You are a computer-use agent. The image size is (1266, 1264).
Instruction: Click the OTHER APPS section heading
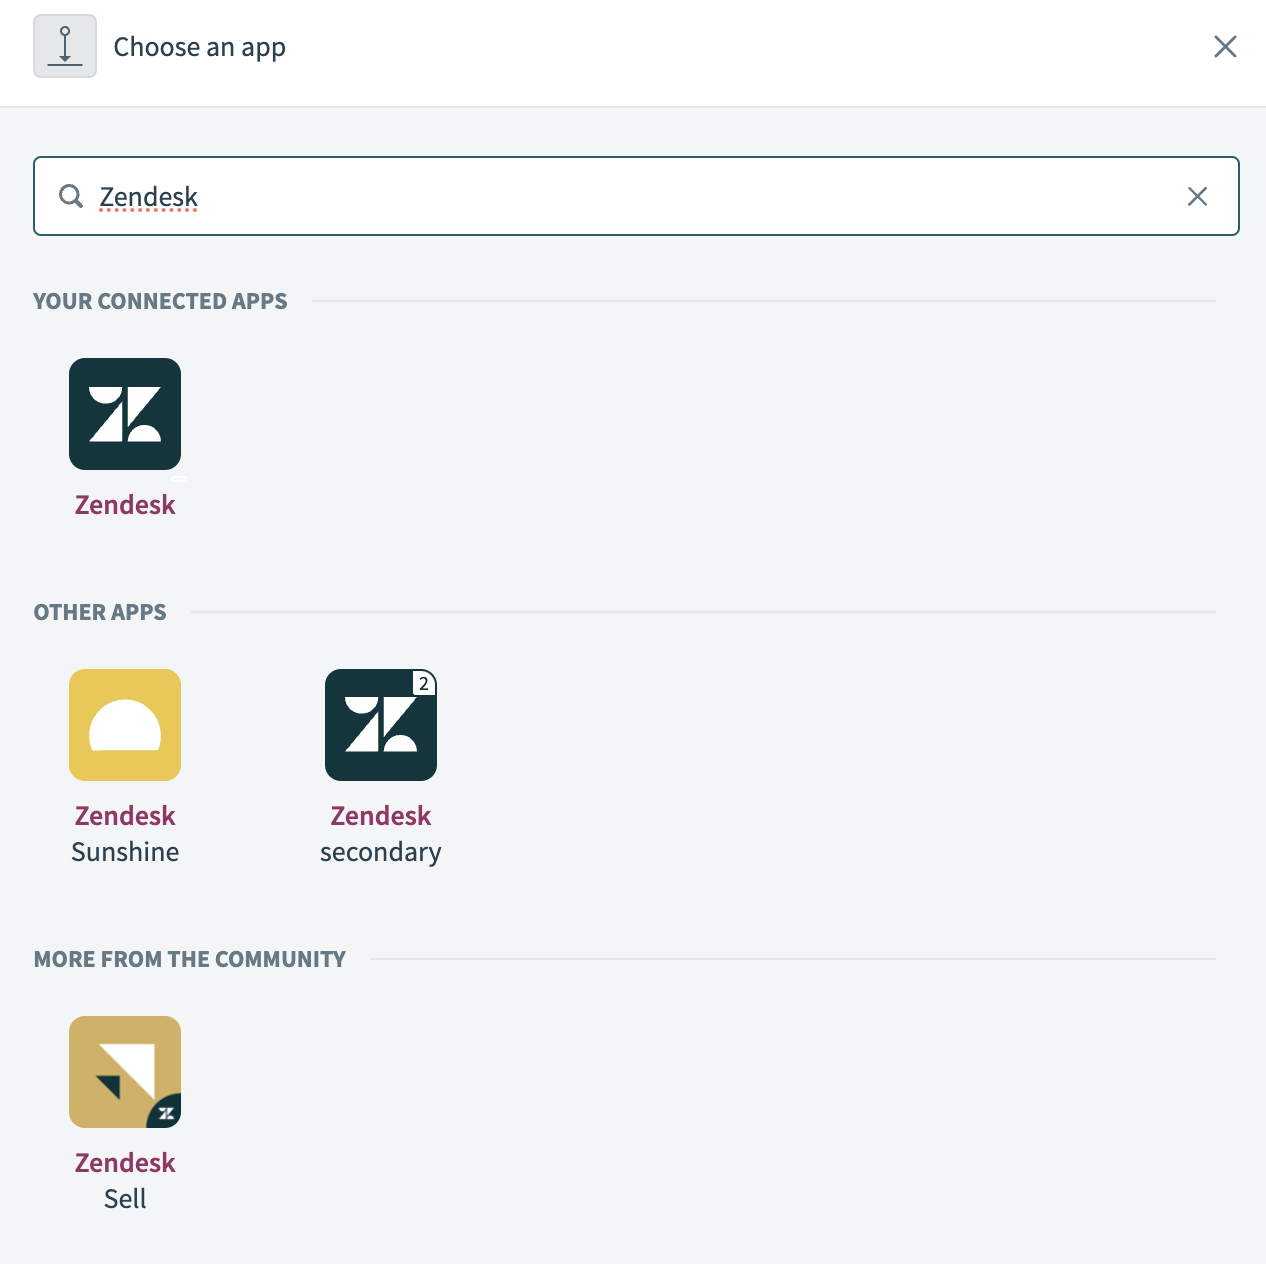(x=100, y=612)
